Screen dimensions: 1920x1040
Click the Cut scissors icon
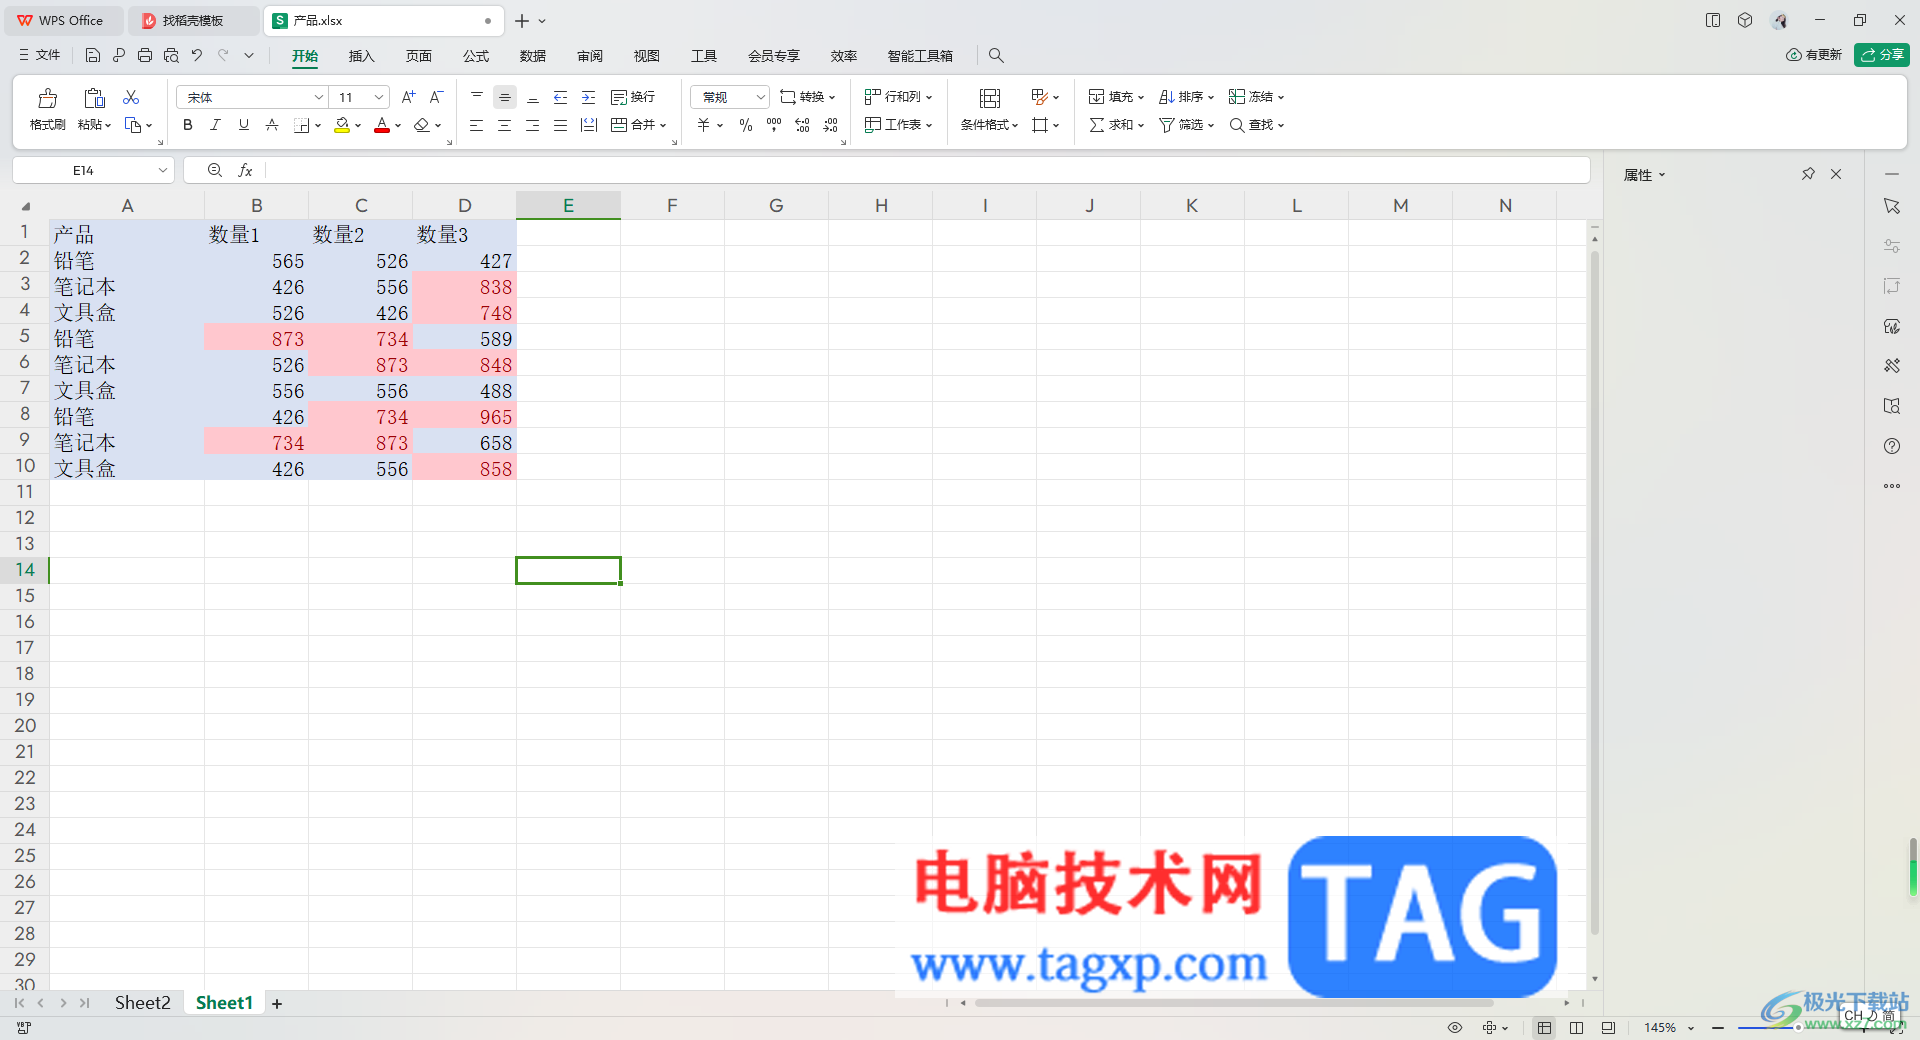(x=131, y=97)
